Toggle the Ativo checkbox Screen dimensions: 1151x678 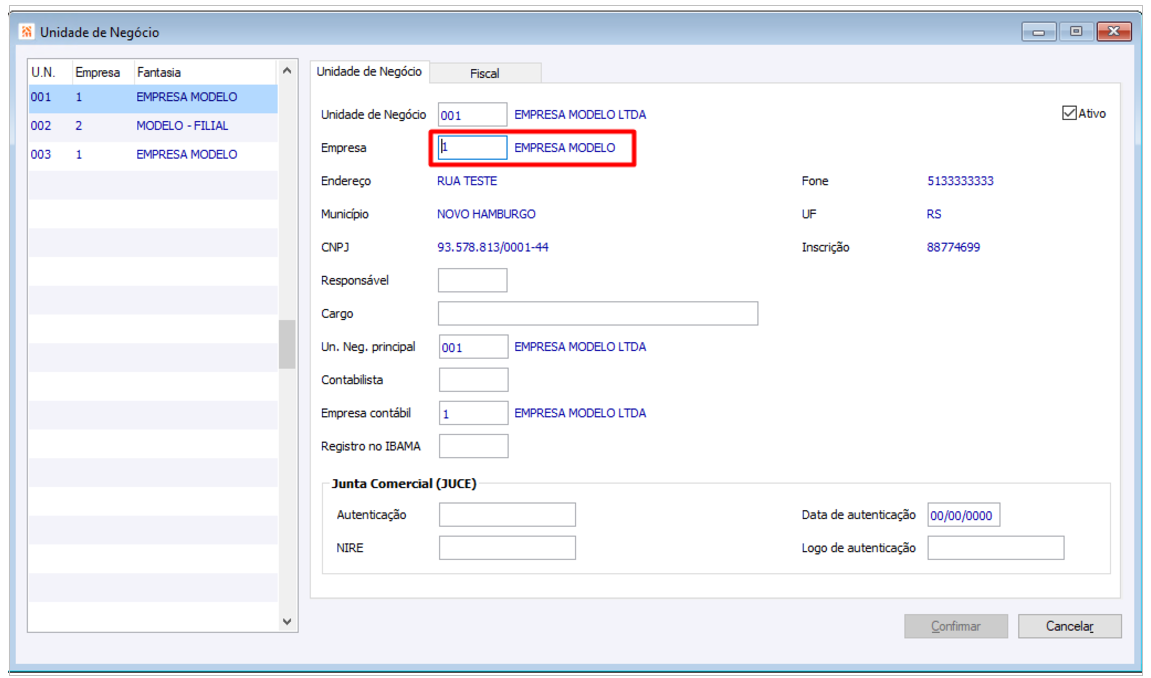point(1069,113)
